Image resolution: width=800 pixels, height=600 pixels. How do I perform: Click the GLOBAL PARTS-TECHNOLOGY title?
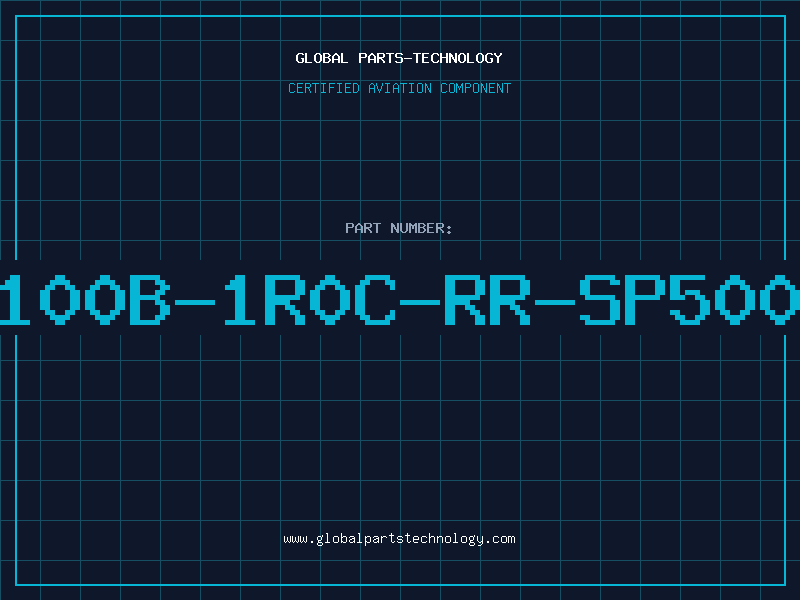click(399, 58)
